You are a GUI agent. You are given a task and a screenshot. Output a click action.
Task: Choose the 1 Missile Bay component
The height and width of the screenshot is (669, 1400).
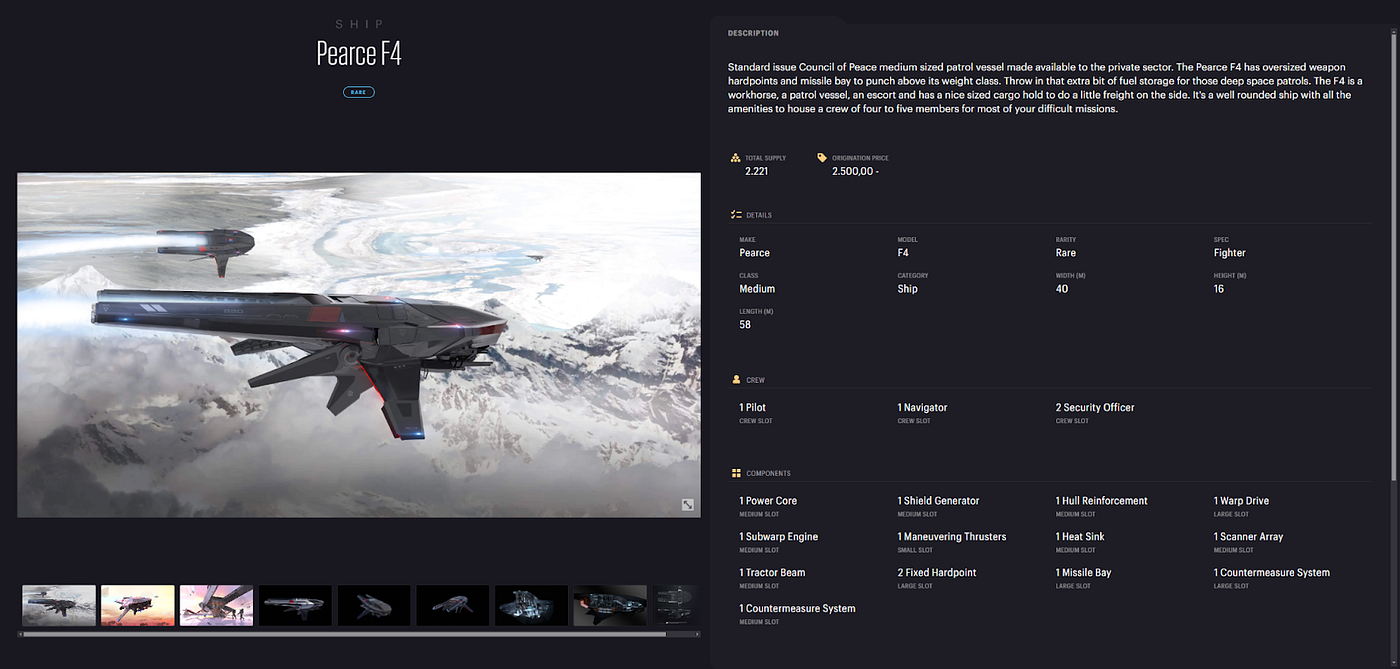tap(1083, 573)
